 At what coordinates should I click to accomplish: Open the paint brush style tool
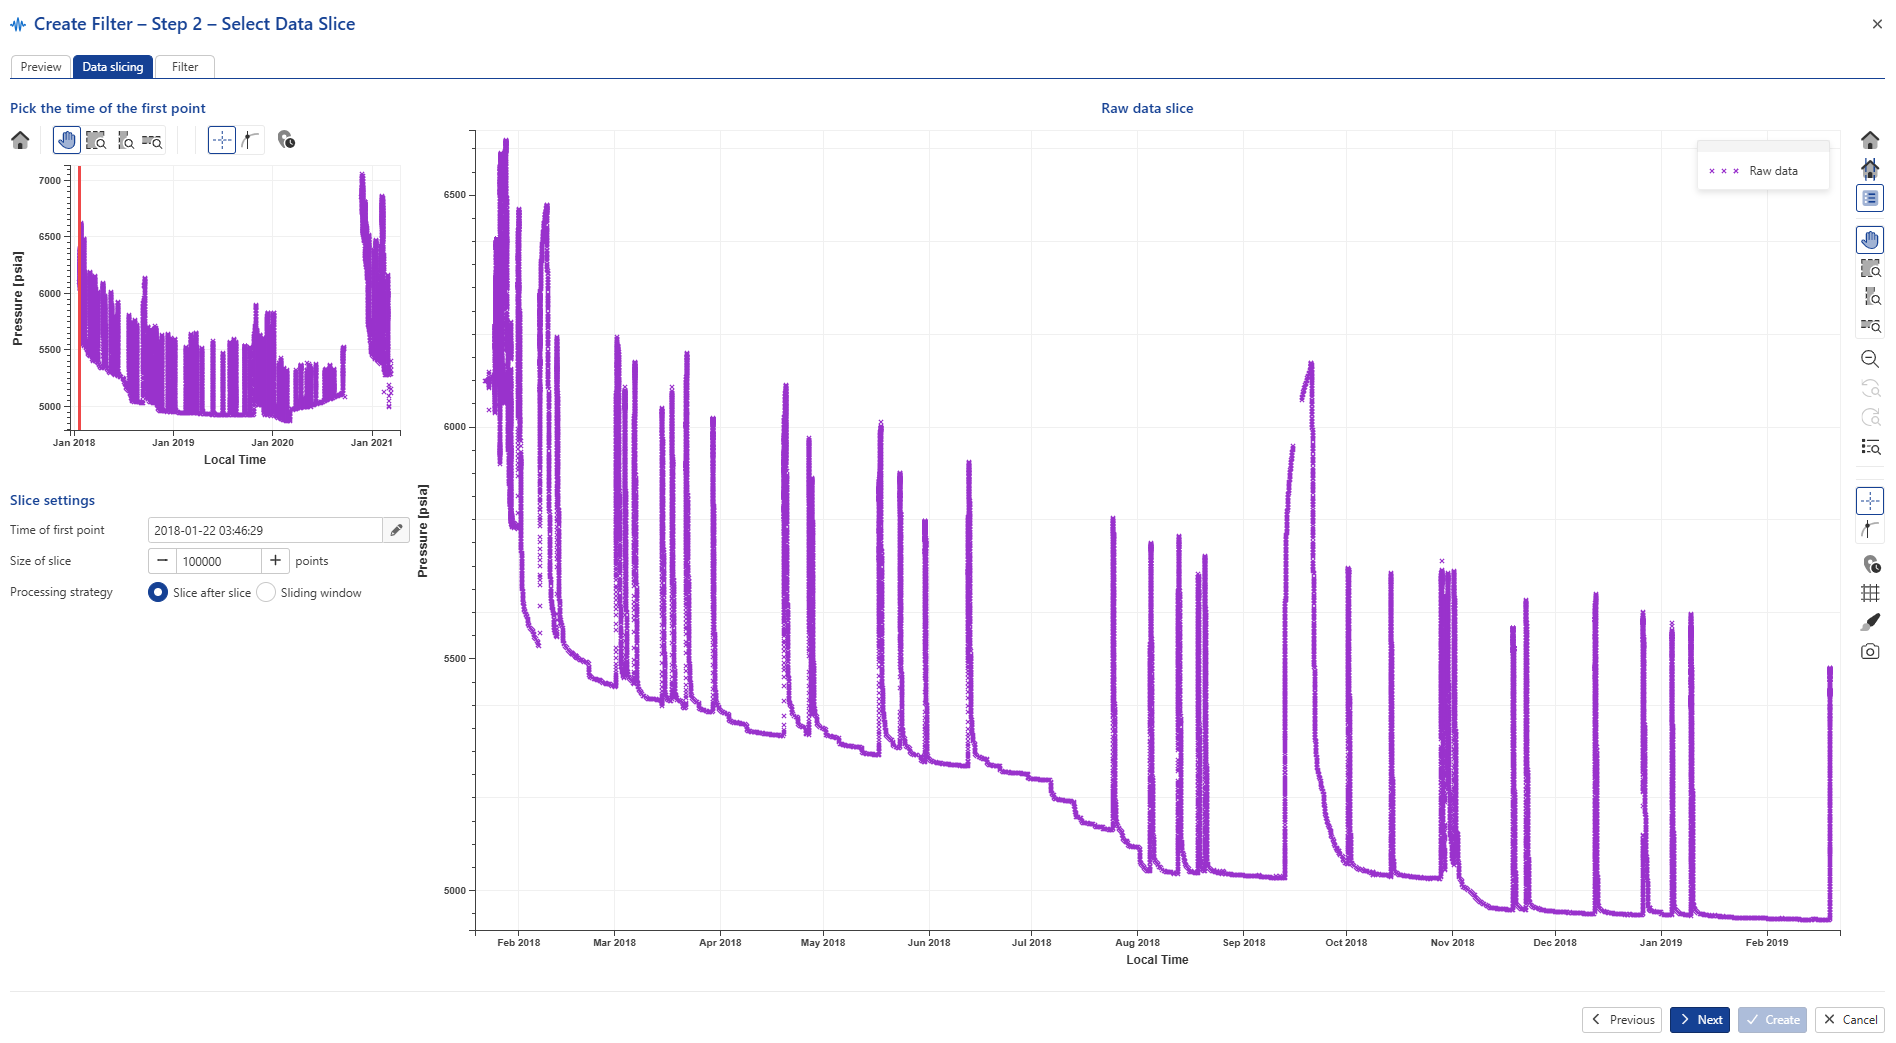1869,622
